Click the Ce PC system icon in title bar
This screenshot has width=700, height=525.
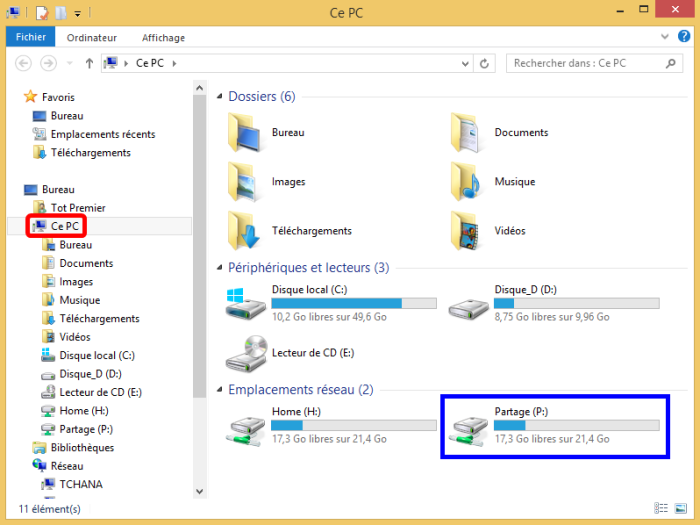click(13, 12)
